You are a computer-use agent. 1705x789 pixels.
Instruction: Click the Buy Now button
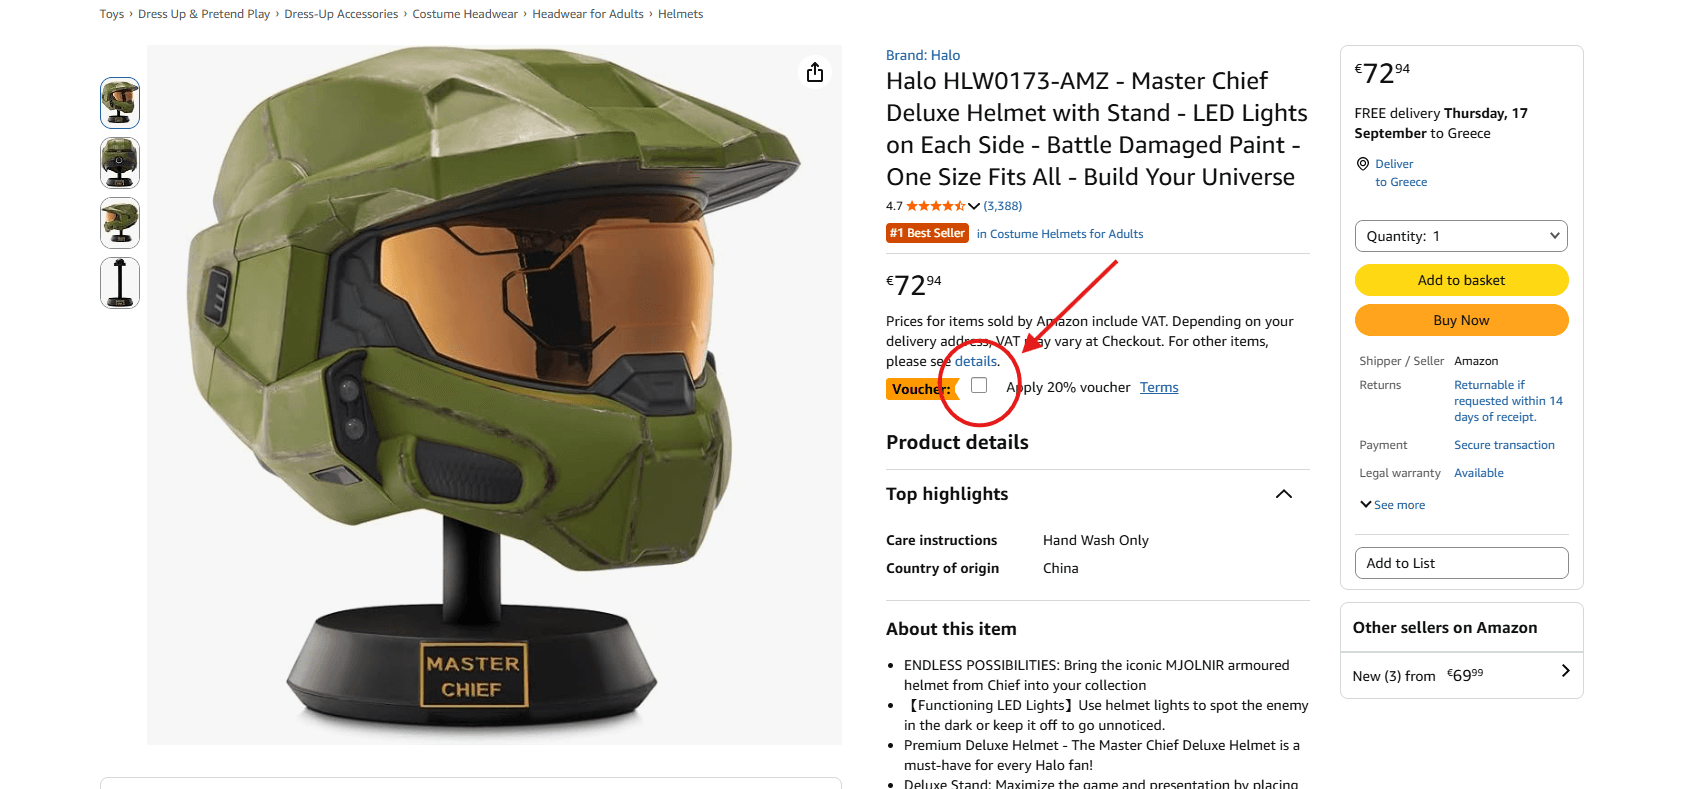pos(1461,320)
